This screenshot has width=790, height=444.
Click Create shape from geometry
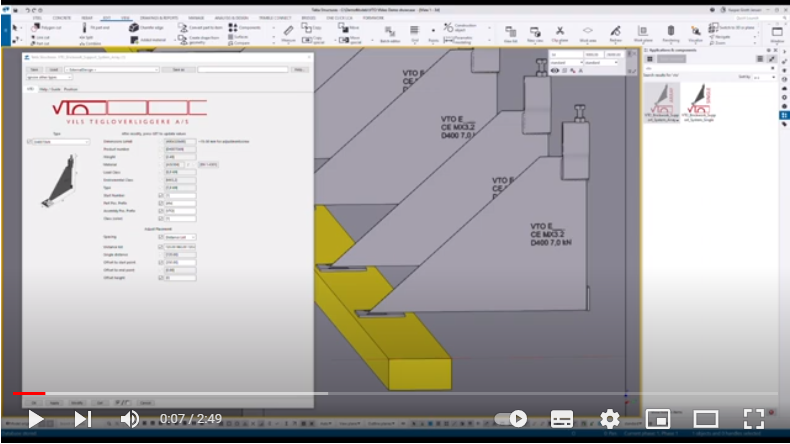tap(199, 40)
